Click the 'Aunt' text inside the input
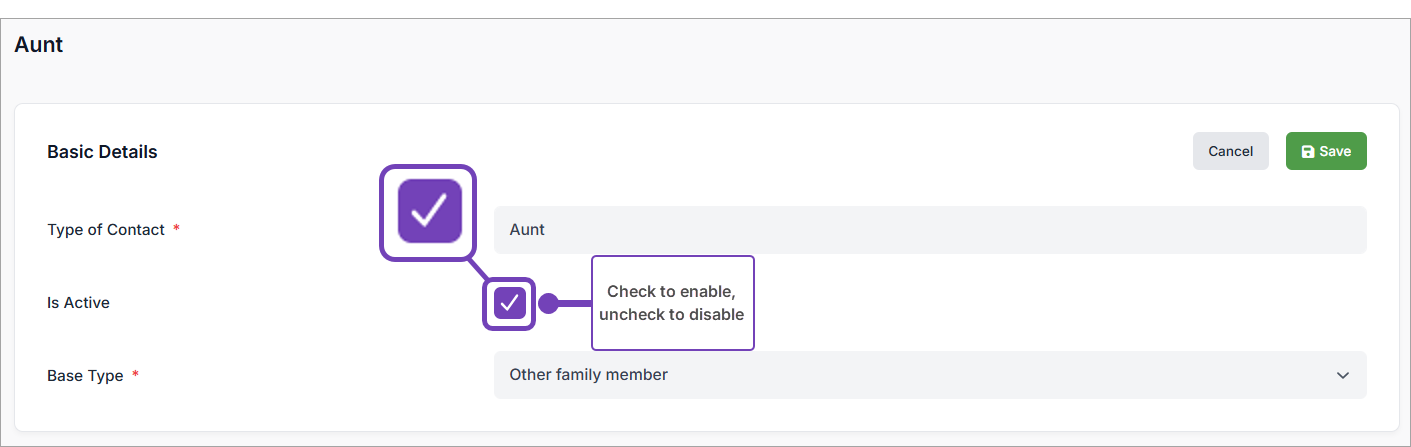1411x447 pixels. tap(527, 230)
